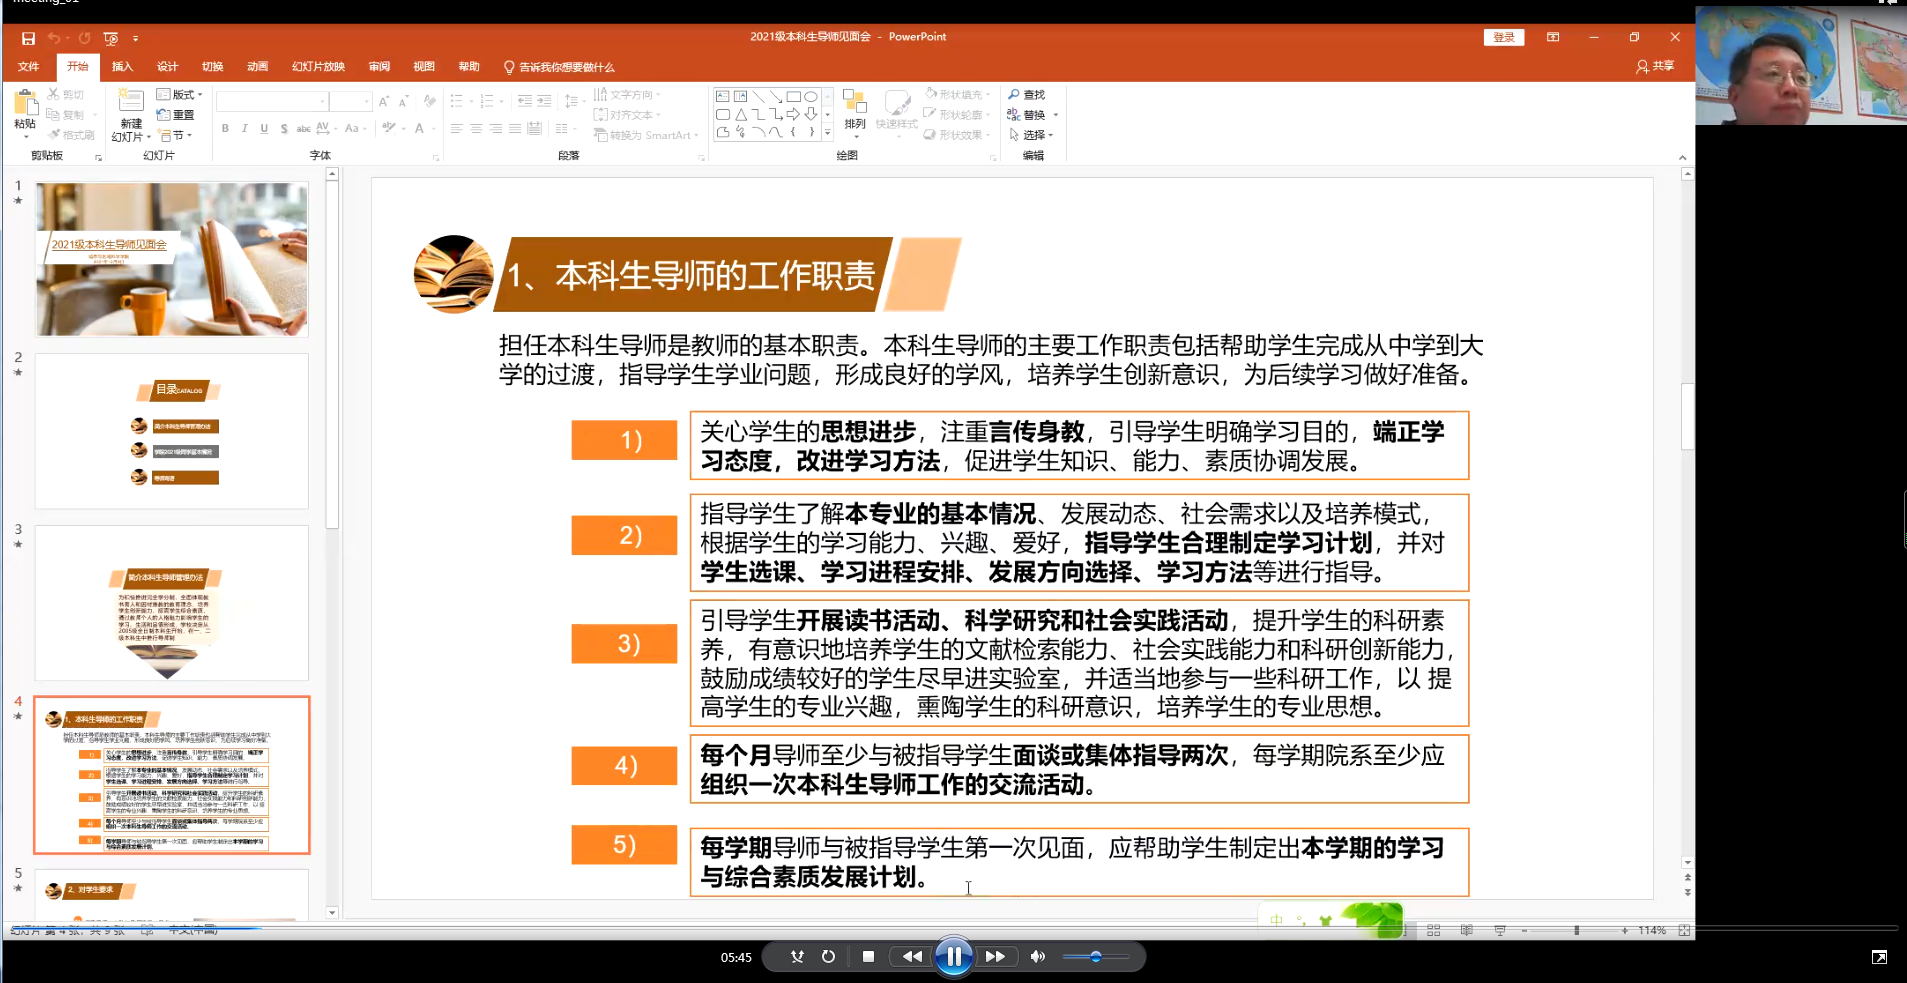The width and height of the screenshot is (1907, 983).
Task: Click the Save icon in quick access toolbar
Action: pyautogui.click(x=28, y=38)
